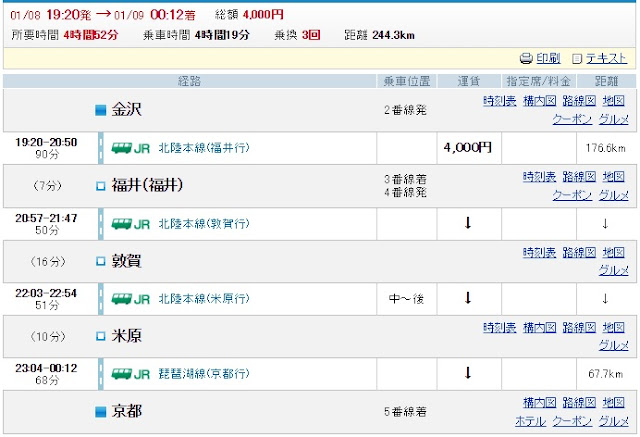Click the printer icon beside 印刷
Viewport: 640px width, 437px height.
tap(526, 59)
